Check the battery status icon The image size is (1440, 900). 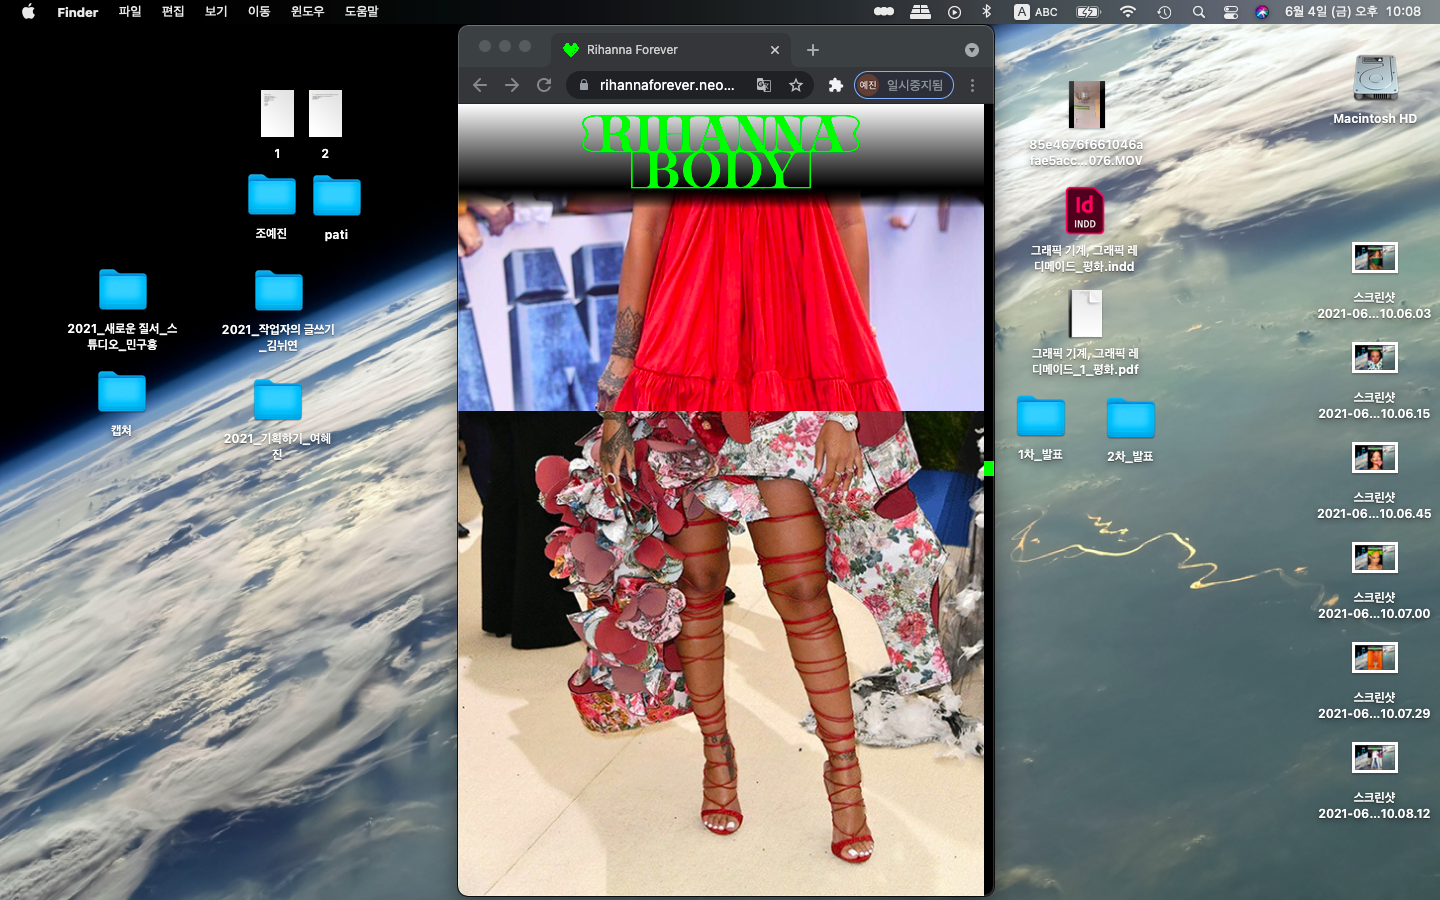1088,12
